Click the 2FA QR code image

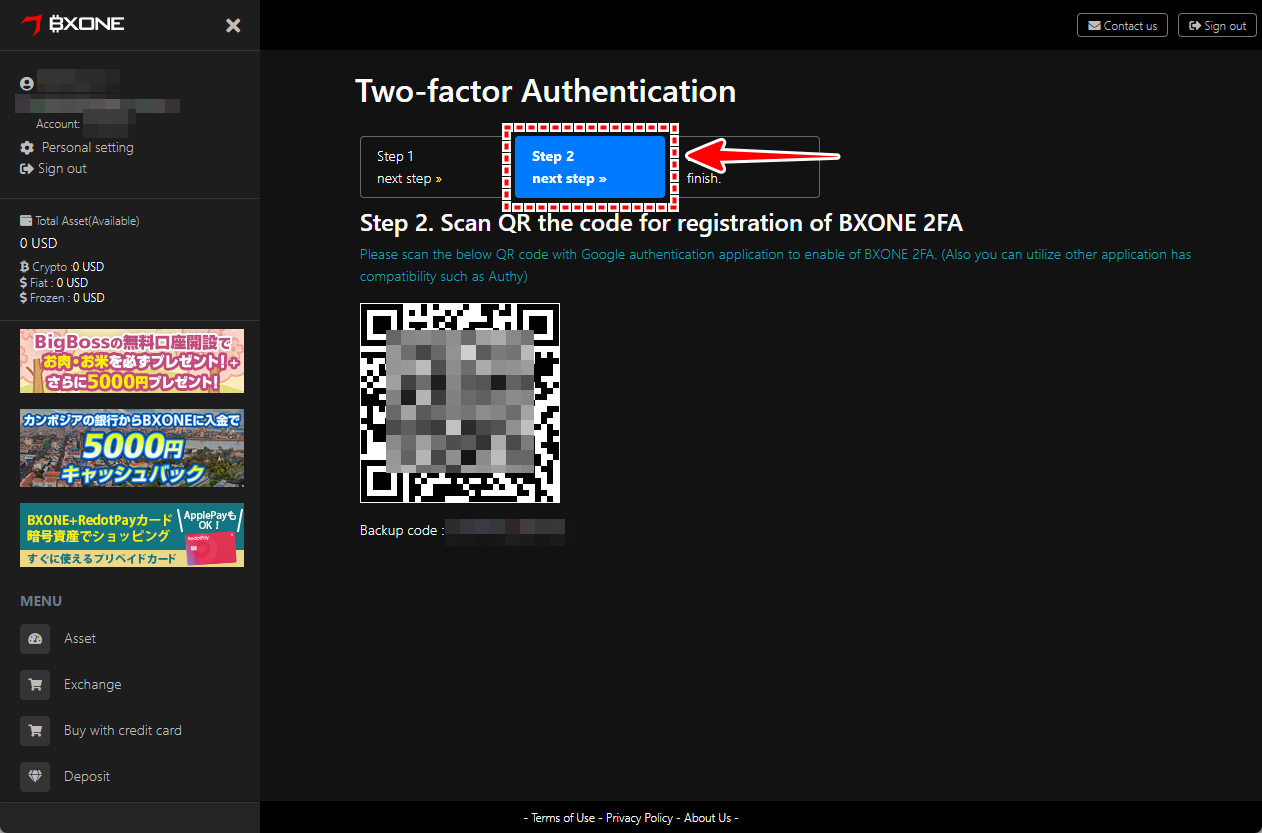click(460, 403)
